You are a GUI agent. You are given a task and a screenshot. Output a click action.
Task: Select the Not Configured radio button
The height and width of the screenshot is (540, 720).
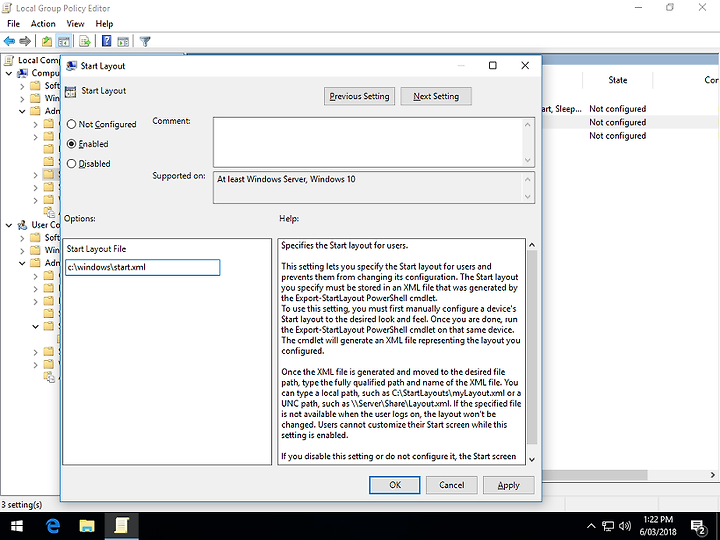71,124
